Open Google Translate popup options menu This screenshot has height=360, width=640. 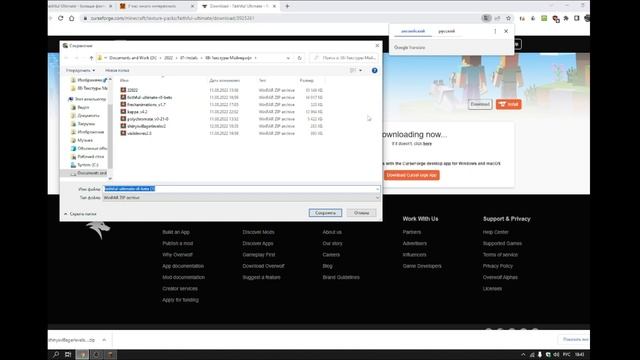coord(495,31)
